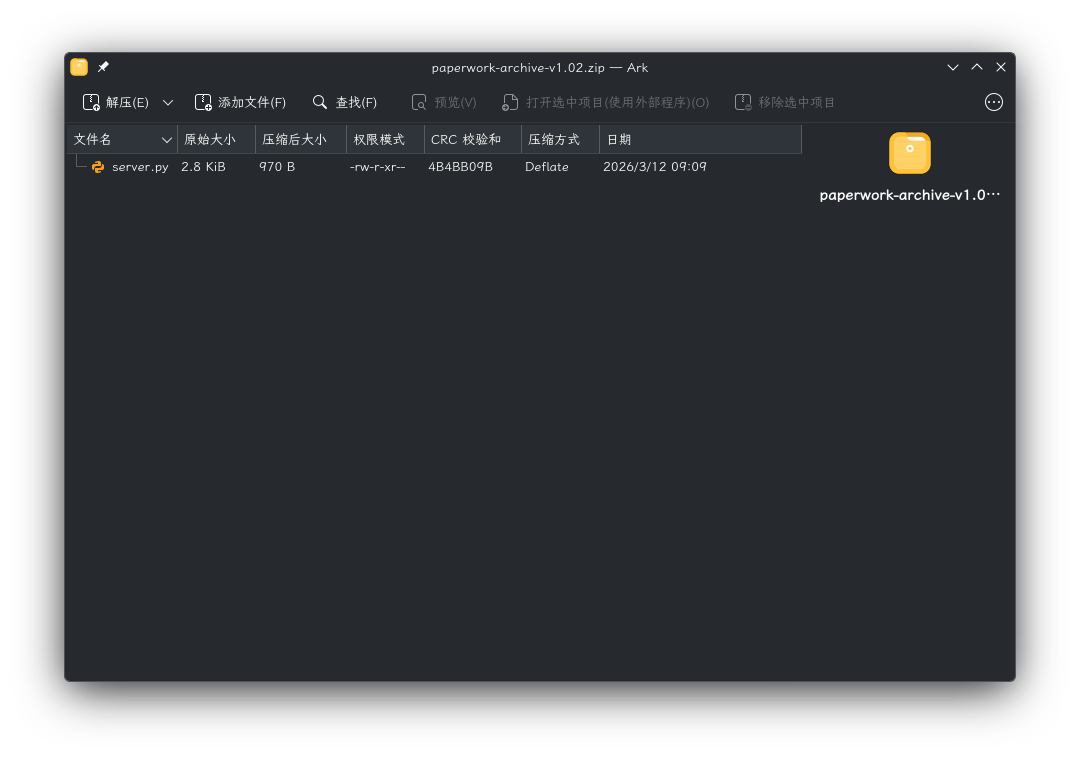Click 移除选中项目 remove button
The image size is (1080, 758).
click(785, 103)
